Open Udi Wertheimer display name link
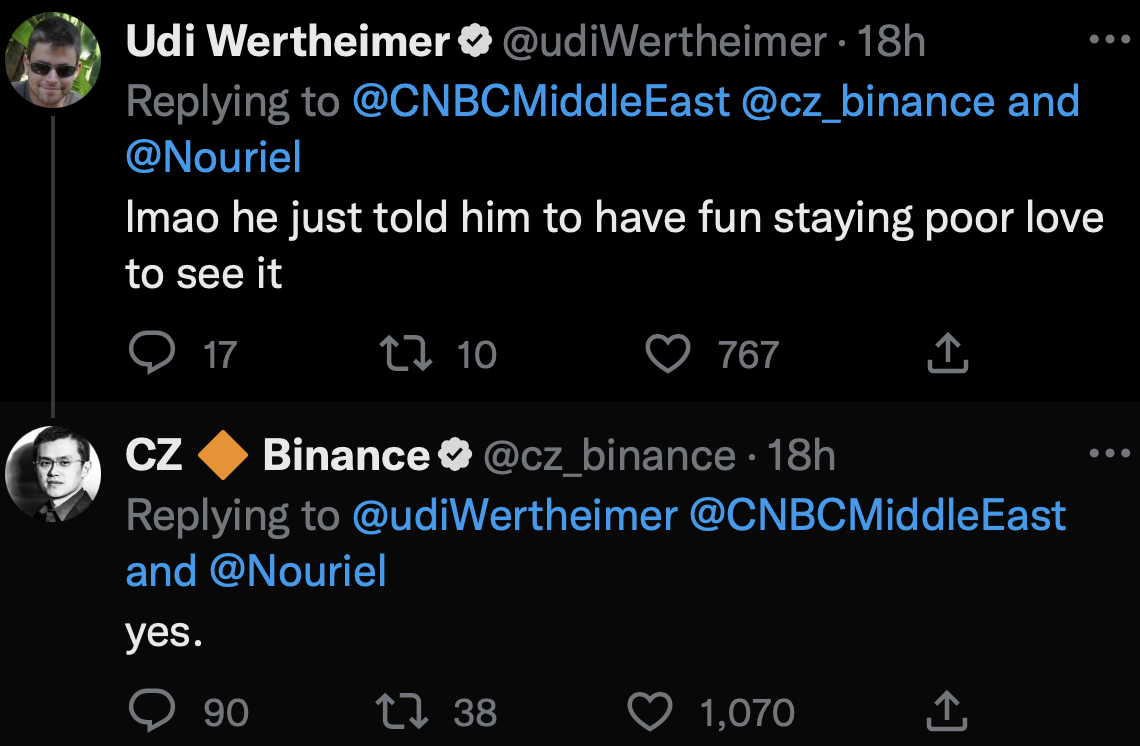 288,42
